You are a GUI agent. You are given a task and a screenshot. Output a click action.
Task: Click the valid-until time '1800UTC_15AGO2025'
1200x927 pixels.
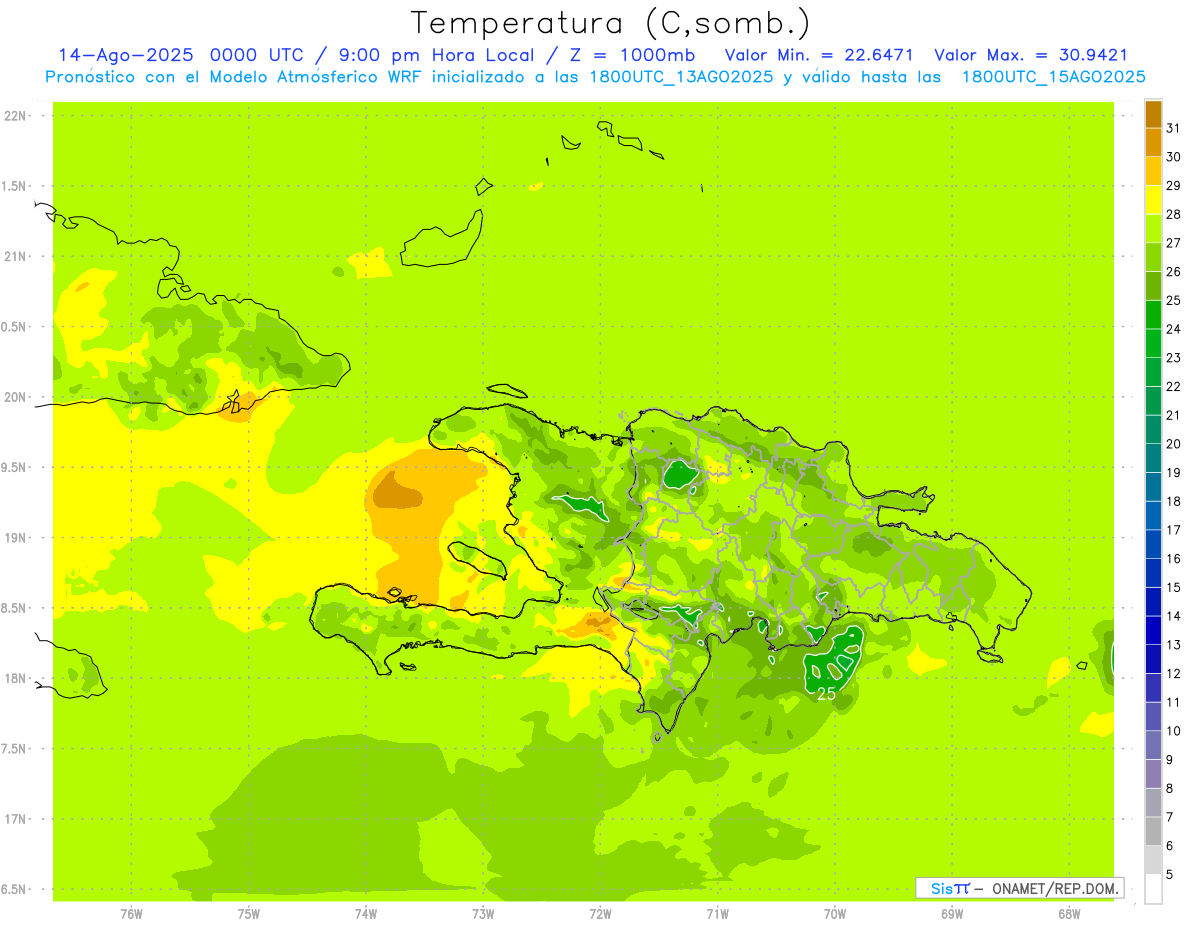pos(1053,77)
